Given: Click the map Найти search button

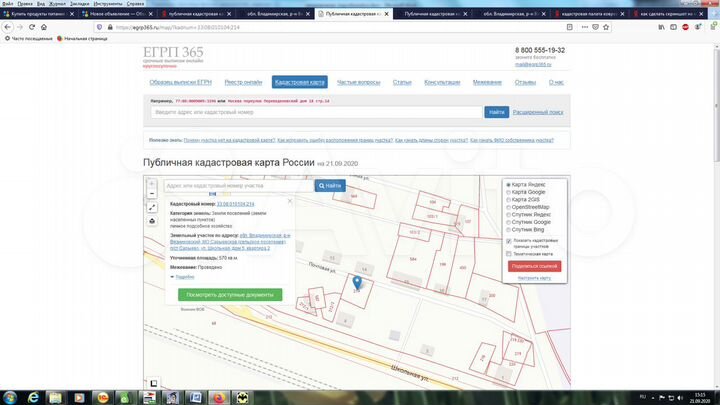Looking at the screenshot, I should point(330,186).
